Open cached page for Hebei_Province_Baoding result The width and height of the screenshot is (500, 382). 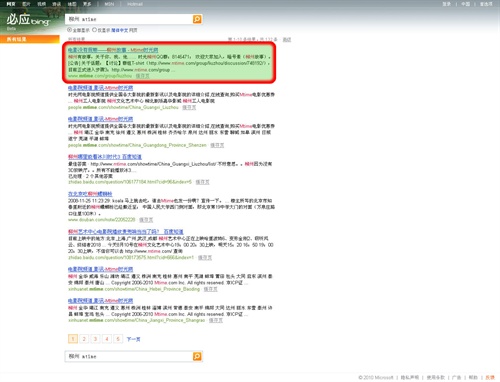coord(210,289)
